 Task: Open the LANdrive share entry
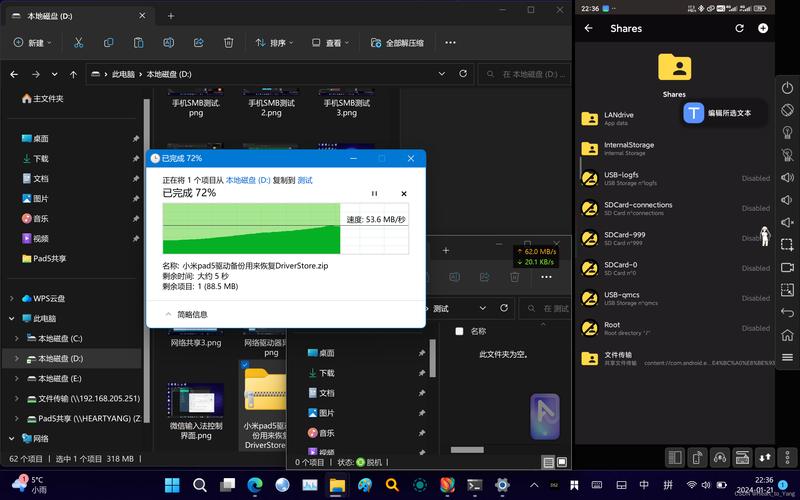[619, 118]
